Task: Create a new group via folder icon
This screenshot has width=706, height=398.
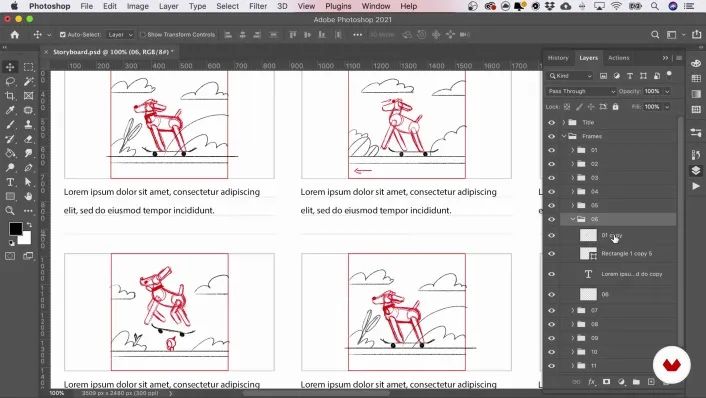Action: [x=636, y=382]
